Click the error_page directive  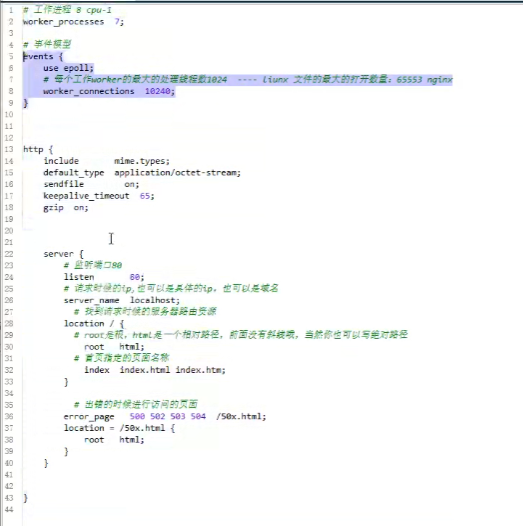(x=89, y=417)
